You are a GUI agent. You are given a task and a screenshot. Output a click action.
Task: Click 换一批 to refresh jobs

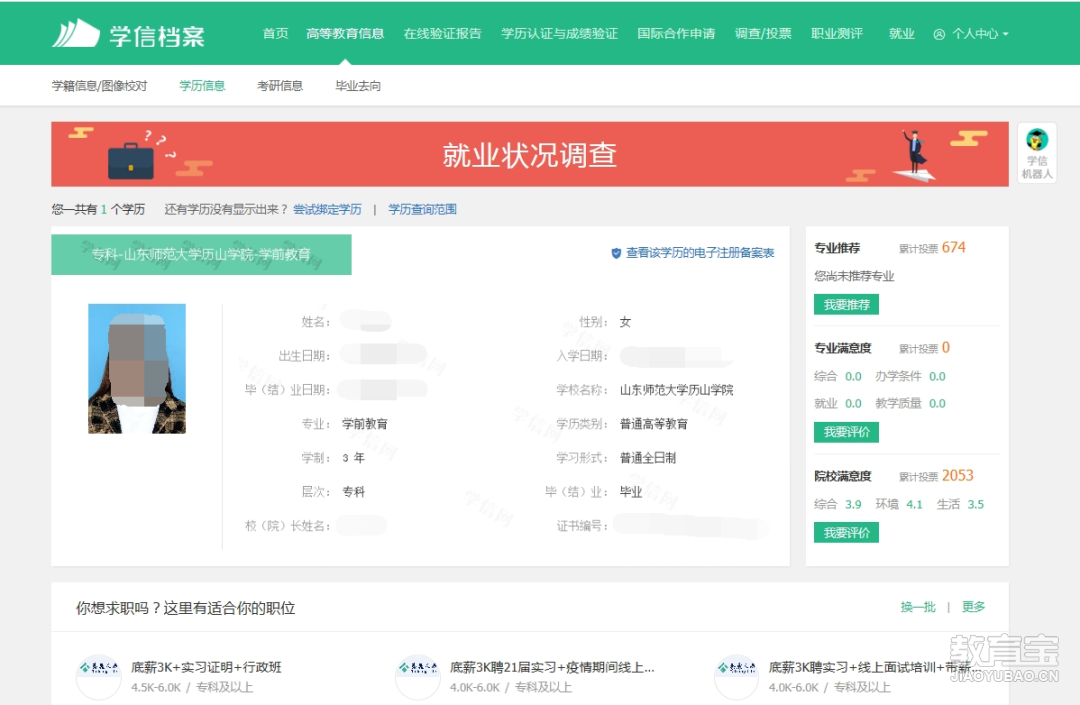(x=918, y=607)
